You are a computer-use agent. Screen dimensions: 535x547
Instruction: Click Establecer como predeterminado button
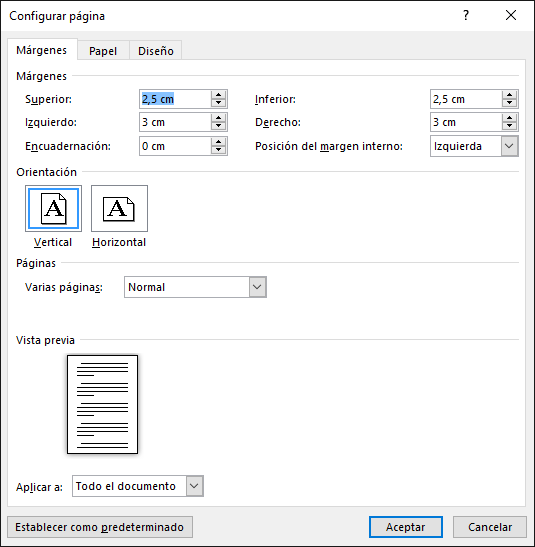99,527
